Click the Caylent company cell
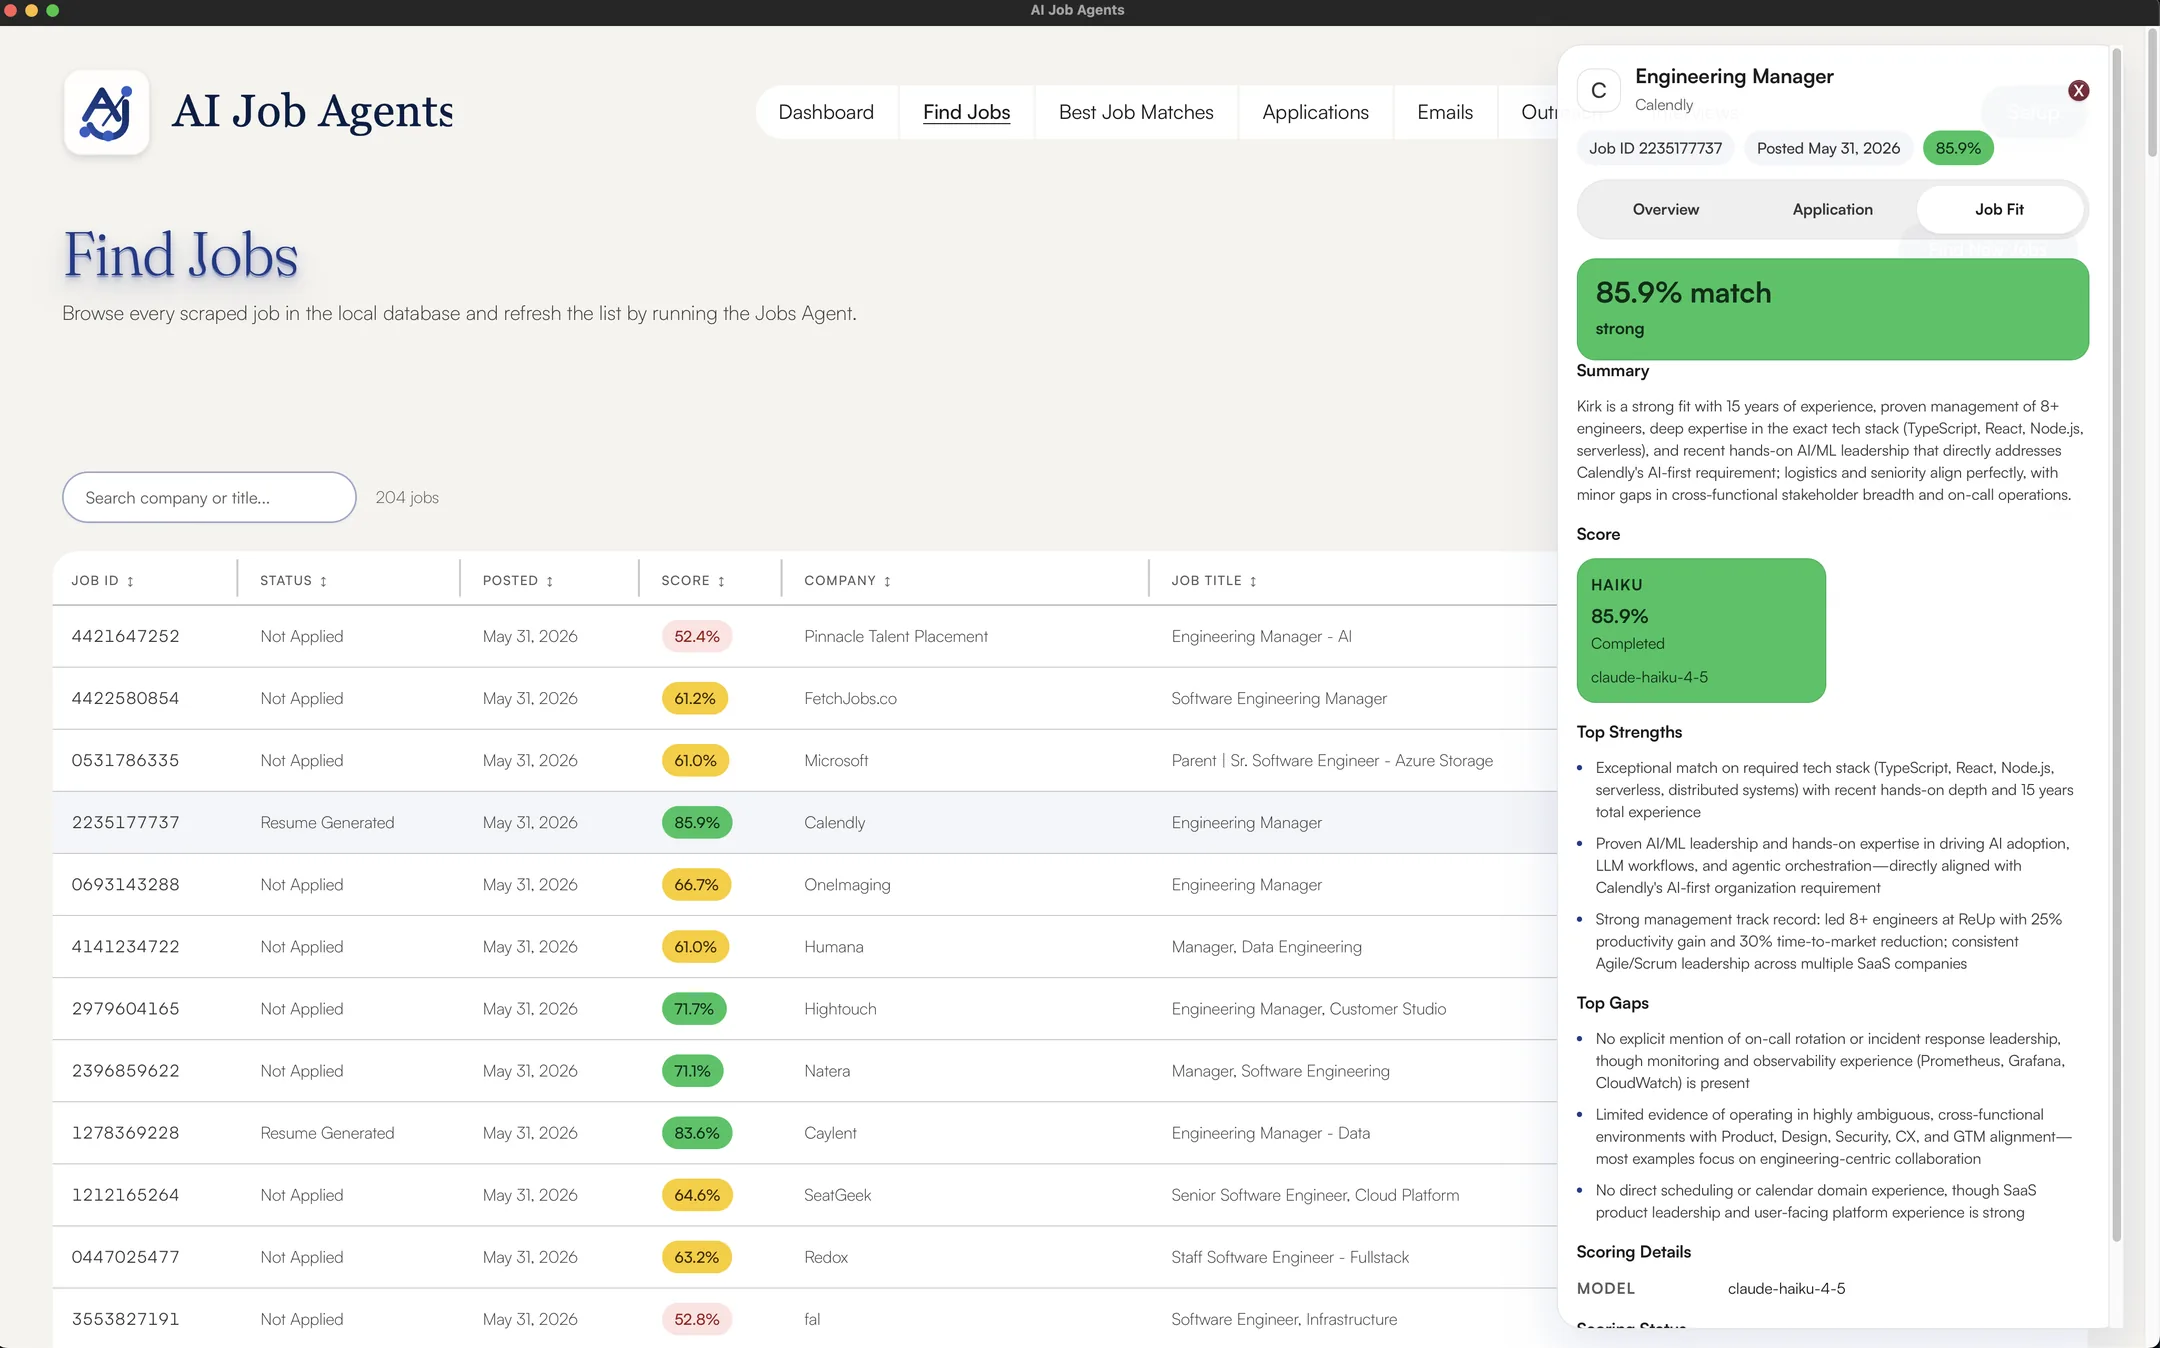2160x1348 pixels. coord(830,1132)
